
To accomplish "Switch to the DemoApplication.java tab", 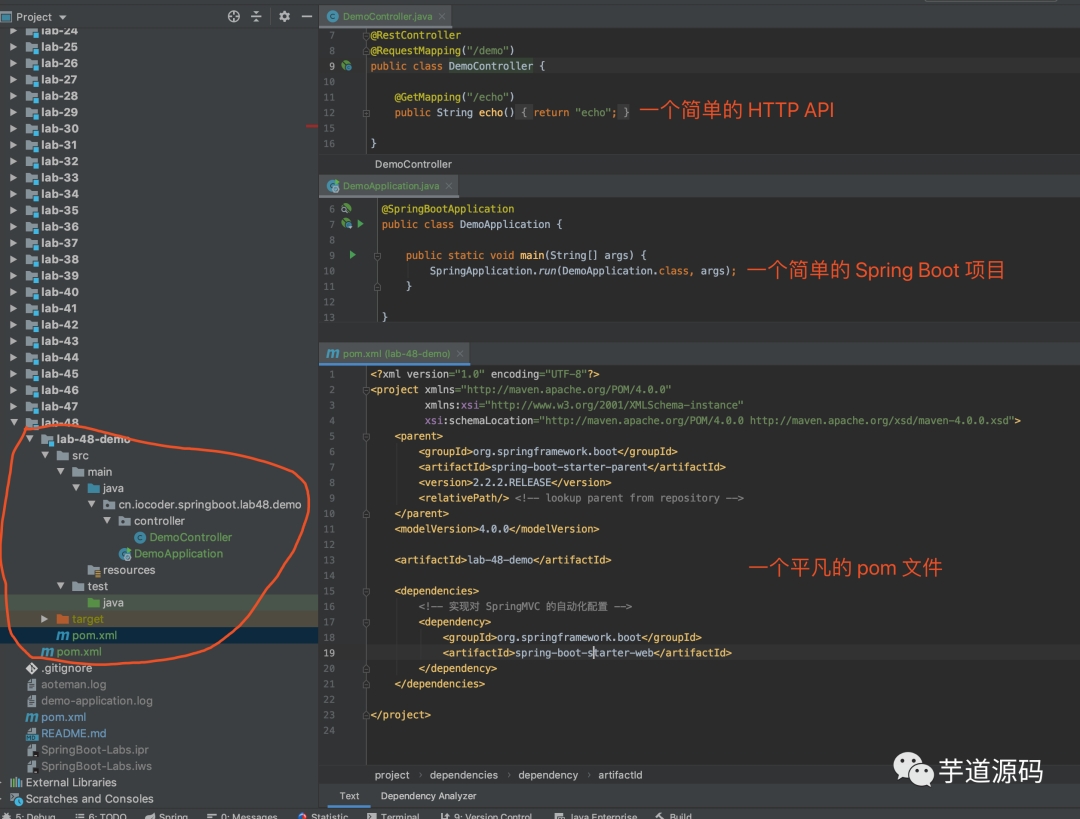I will pos(389,186).
